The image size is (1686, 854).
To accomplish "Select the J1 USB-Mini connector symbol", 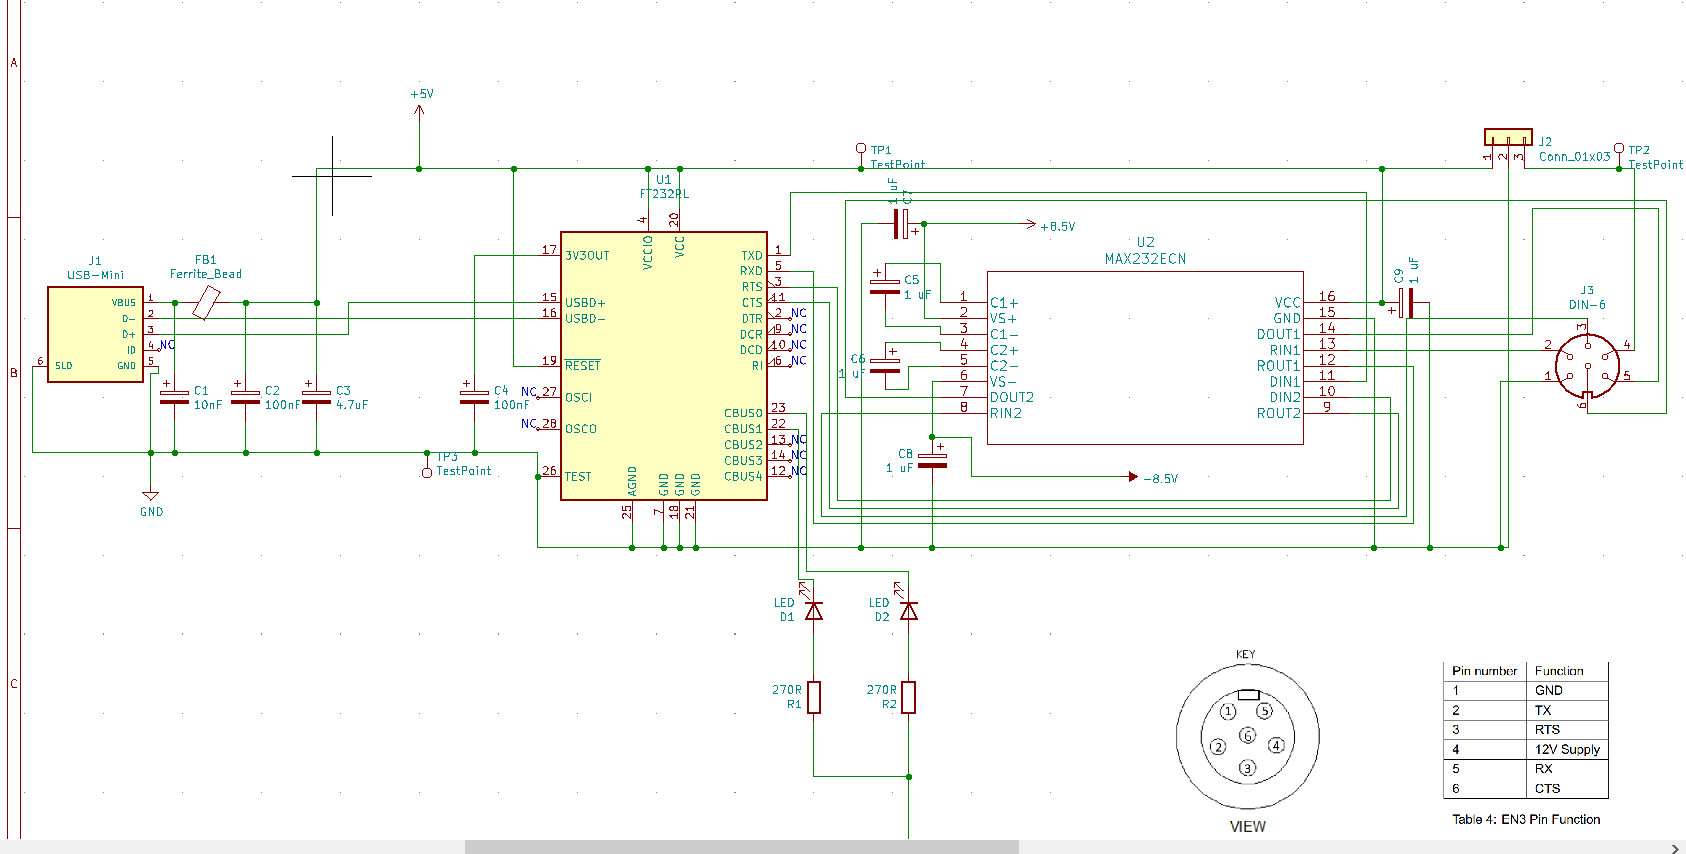I will [x=96, y=334].
